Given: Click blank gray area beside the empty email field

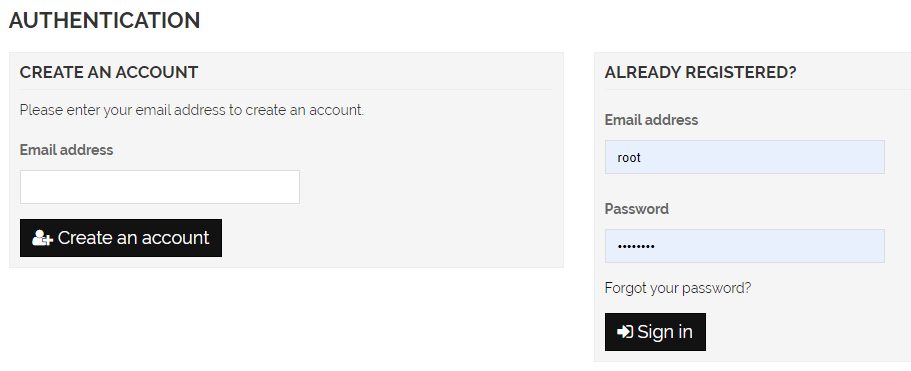Looking at the screenshot, I should [430, 187].
